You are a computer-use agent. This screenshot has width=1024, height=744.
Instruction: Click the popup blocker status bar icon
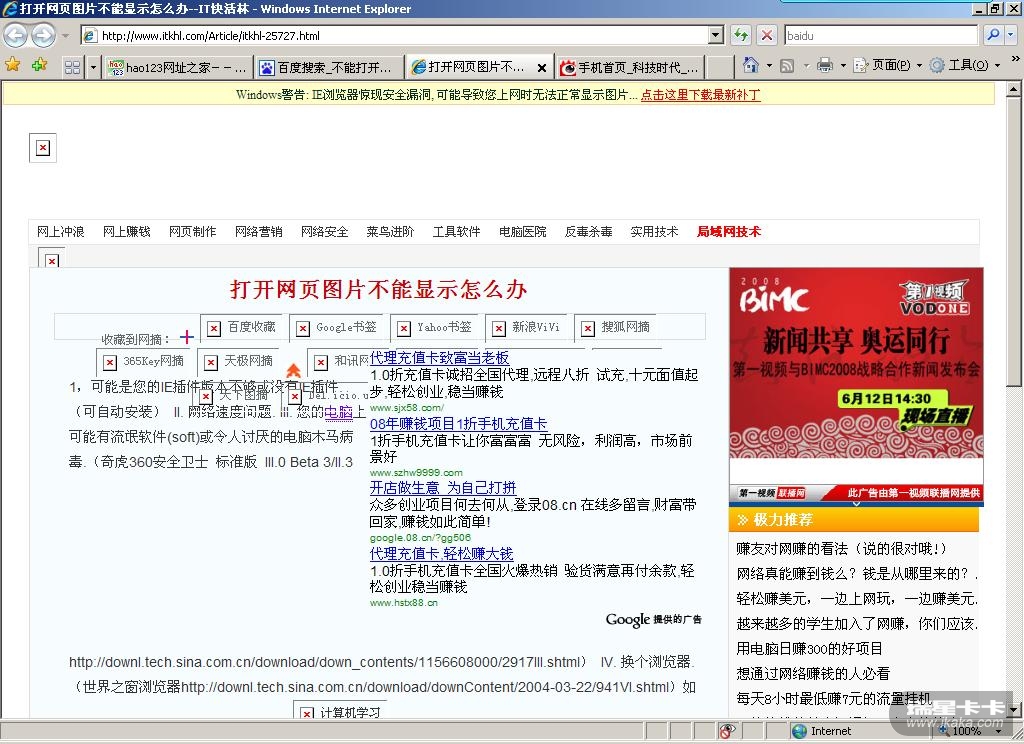click(x=727, y=731)
